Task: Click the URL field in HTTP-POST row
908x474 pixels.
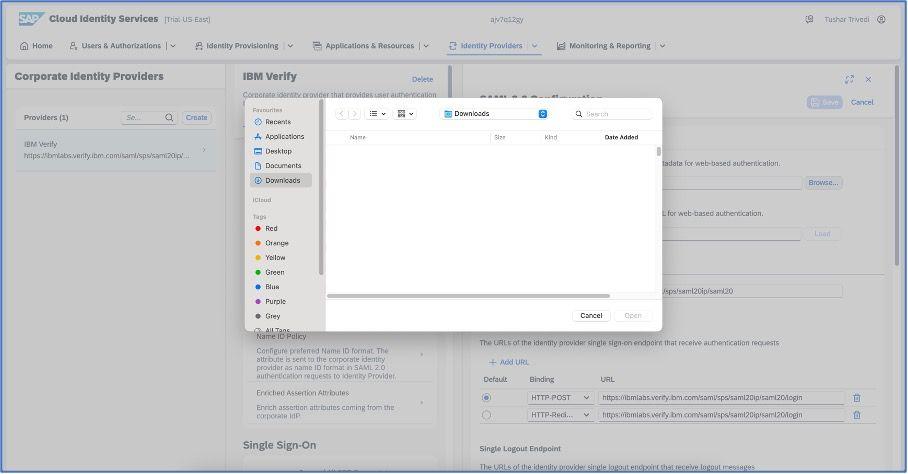Action: pyautogui.click(x=721, y=398)
